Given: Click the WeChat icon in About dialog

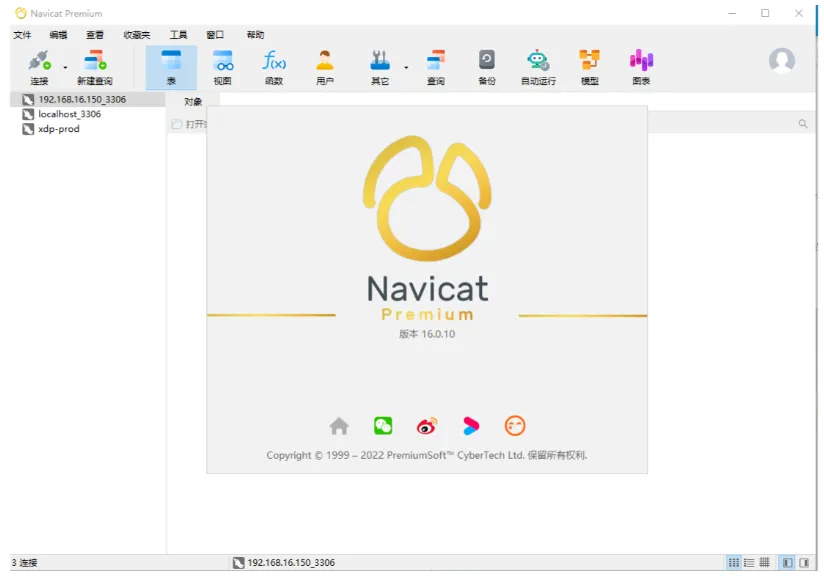Looking at the screenshot, I should [383, 426].
